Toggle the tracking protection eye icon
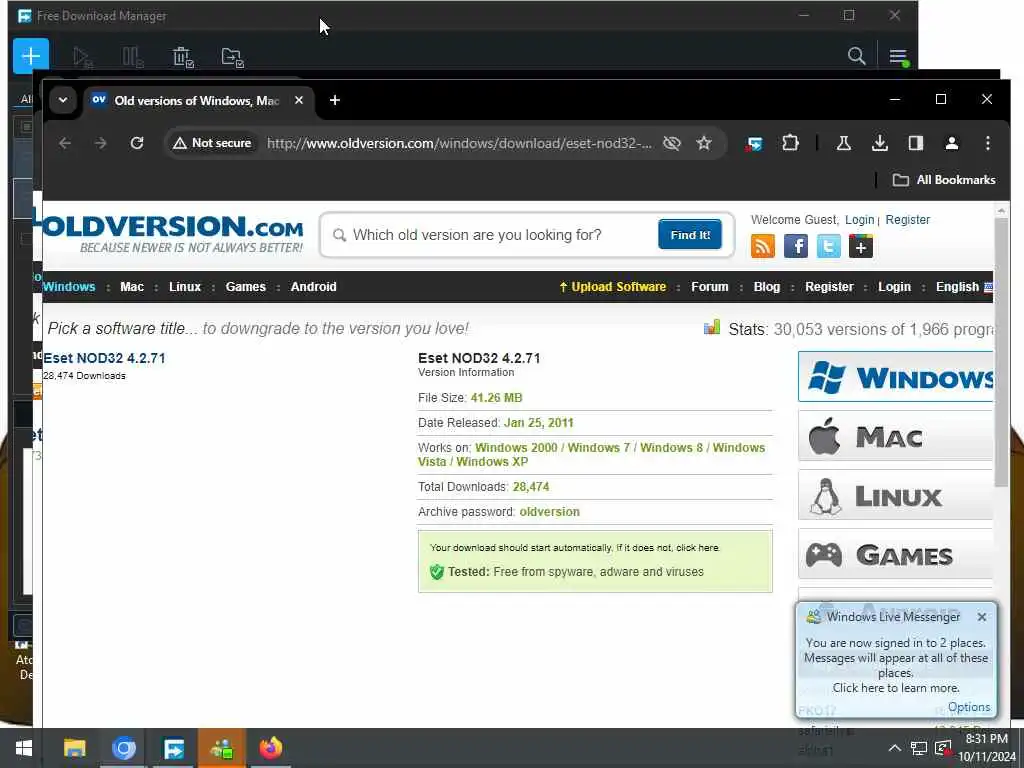 [x=671, y=143]
